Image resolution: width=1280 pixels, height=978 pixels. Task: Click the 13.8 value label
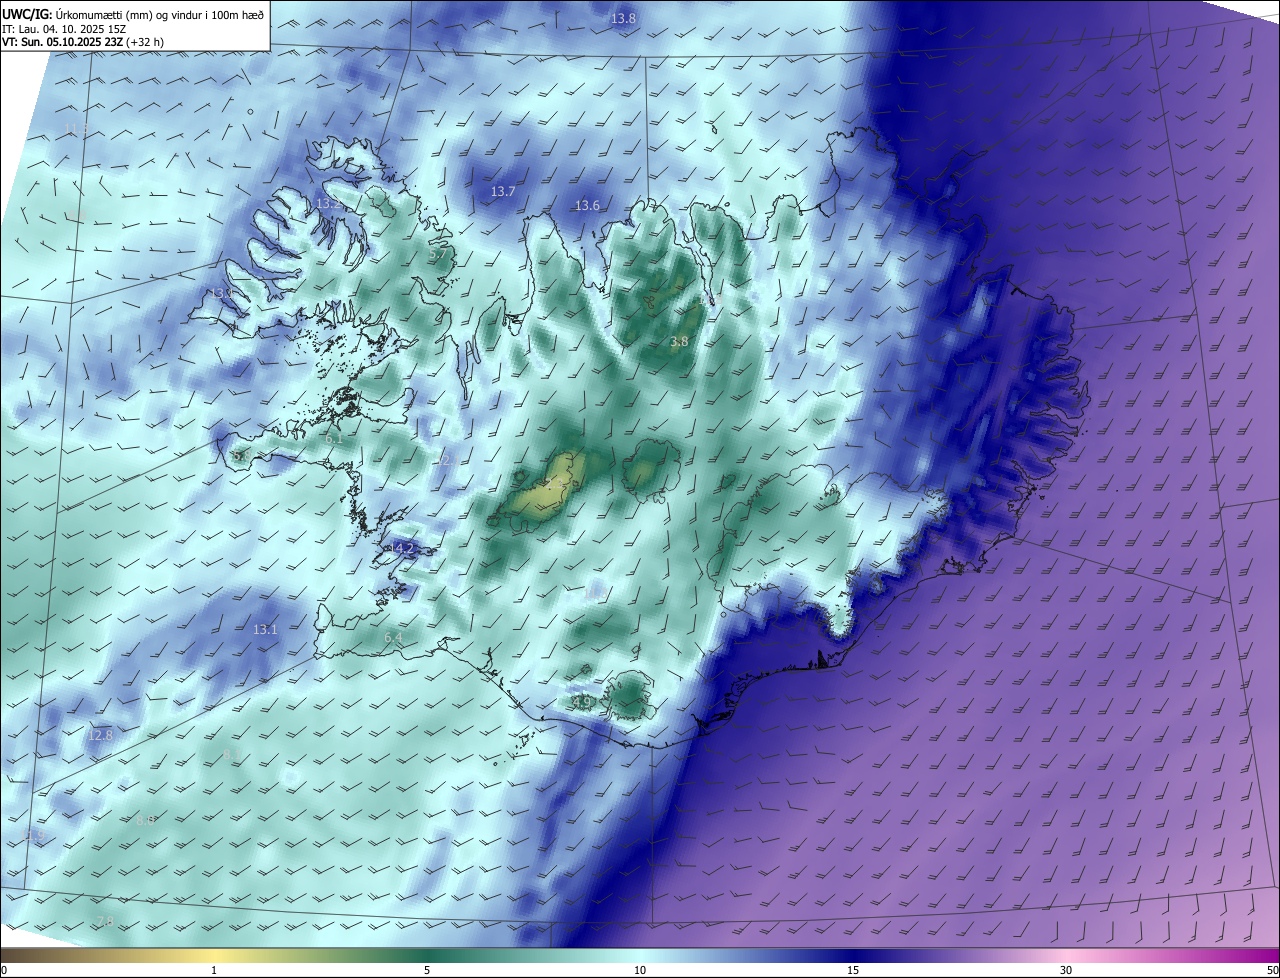(623, 19)
